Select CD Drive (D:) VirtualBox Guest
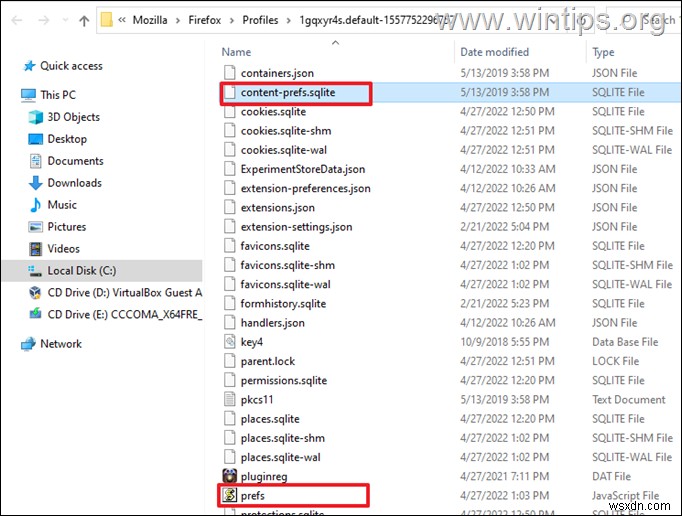Viewport: 682px width, 516px height. tap(125, 293)
